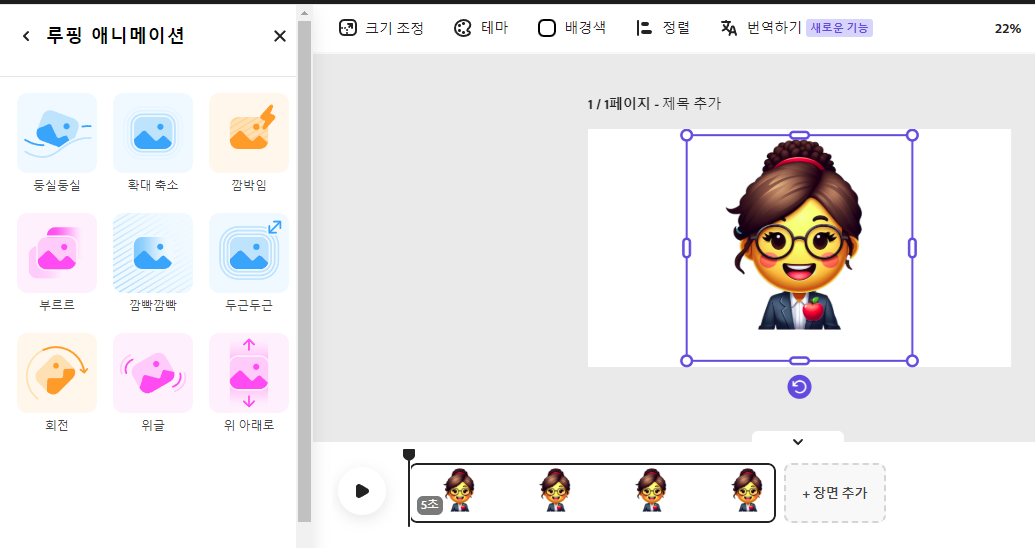The width and height of the screenshot is (1035, 548).
Task: Click the 5초 duration badge
Action: [430, 505]
